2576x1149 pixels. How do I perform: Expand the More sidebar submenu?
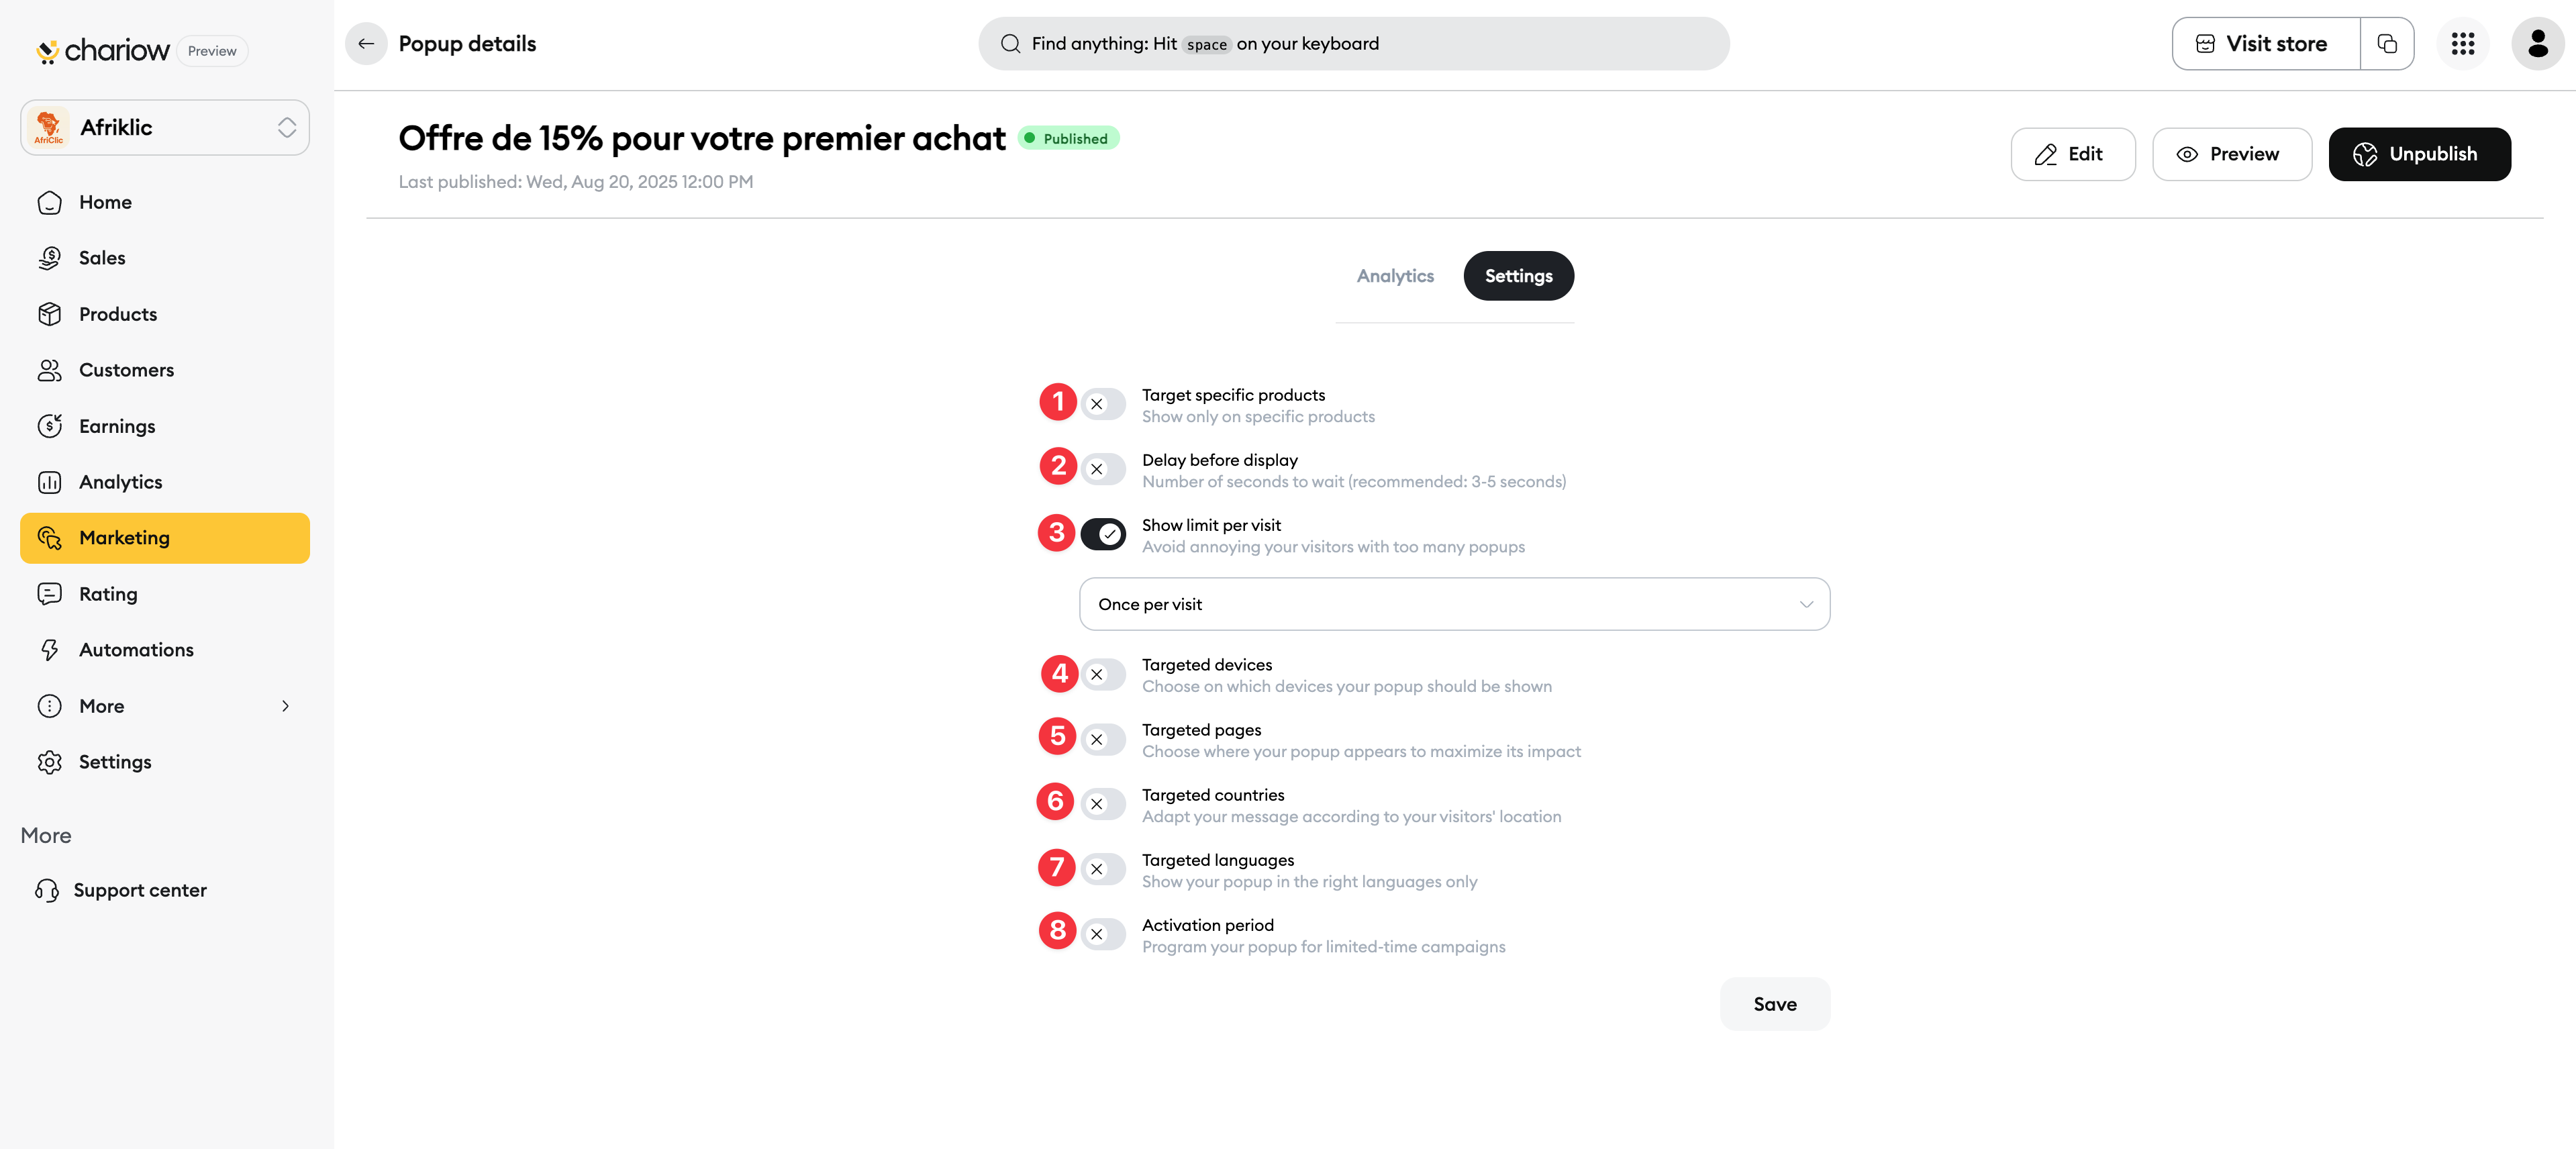(165, 706)
